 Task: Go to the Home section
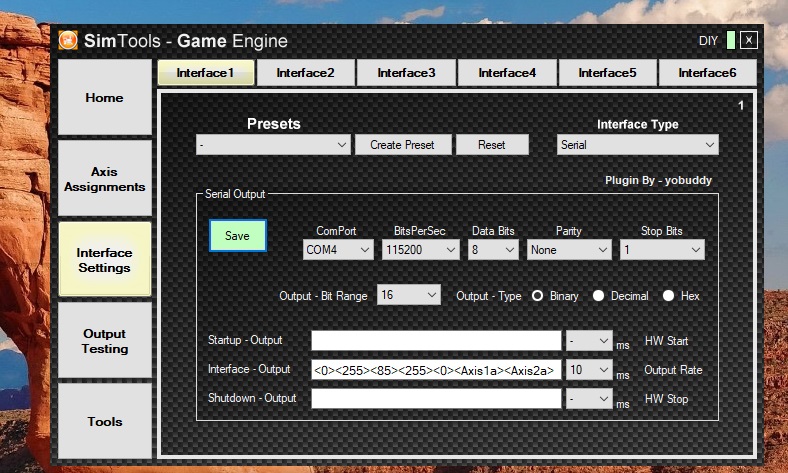pos(105,98)
